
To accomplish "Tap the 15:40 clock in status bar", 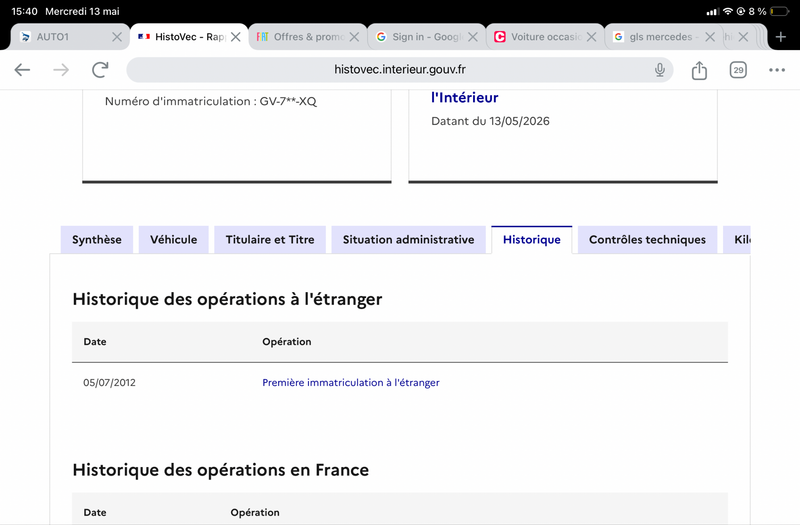I will [24, 11].
